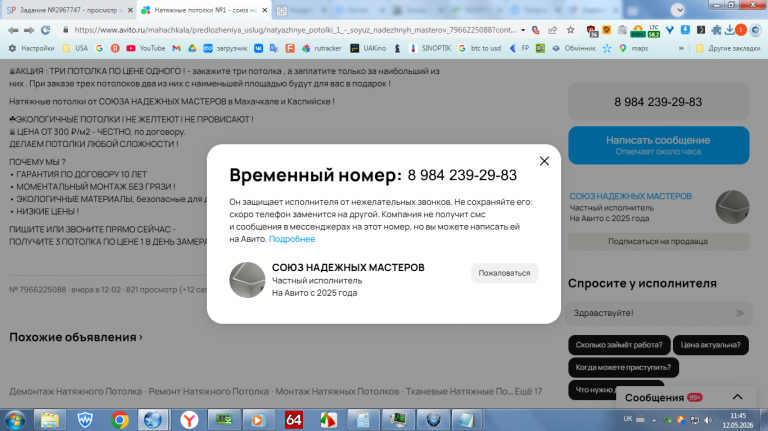This screenshot has width=768, height=431.
Task: Launch Google Chrome from taskbar
Action: click(120, 420)
